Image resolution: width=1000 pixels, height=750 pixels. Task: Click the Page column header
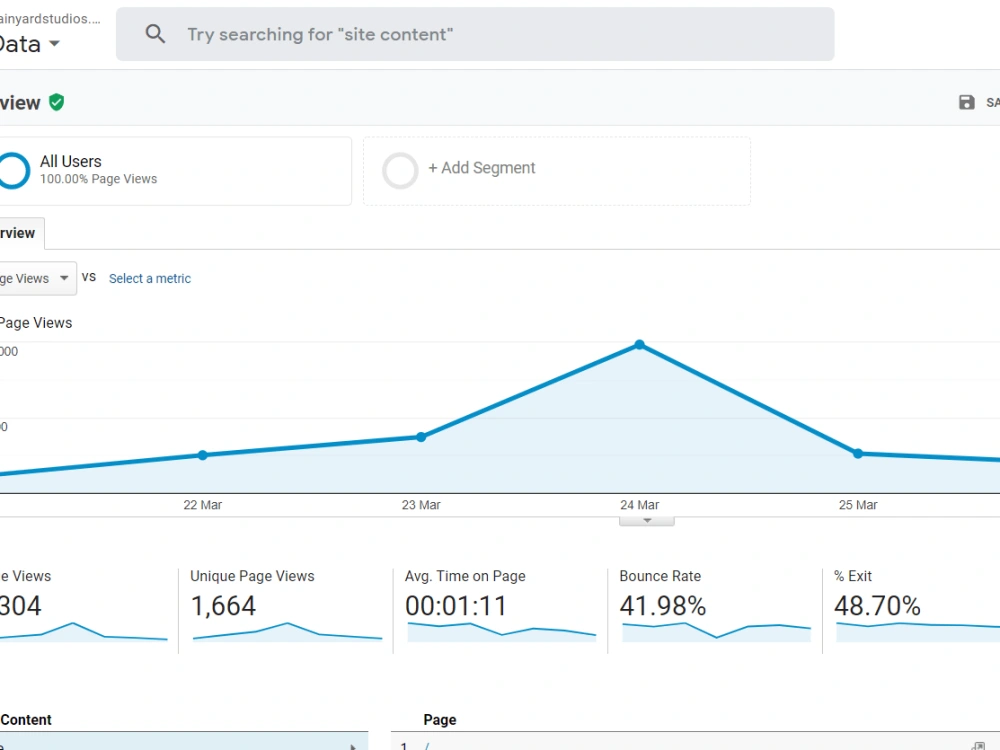click(x=440, y=720)
